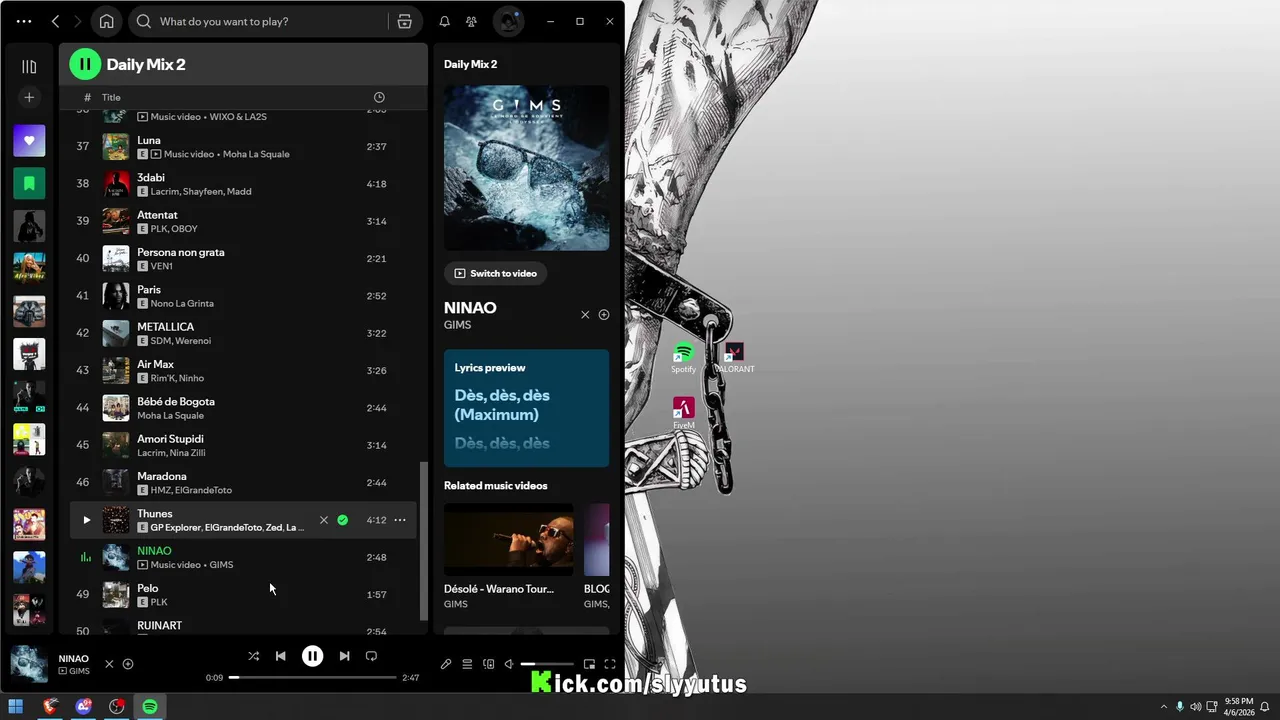Open GIMS artist link in Now Playing panel

pos(457,325)
